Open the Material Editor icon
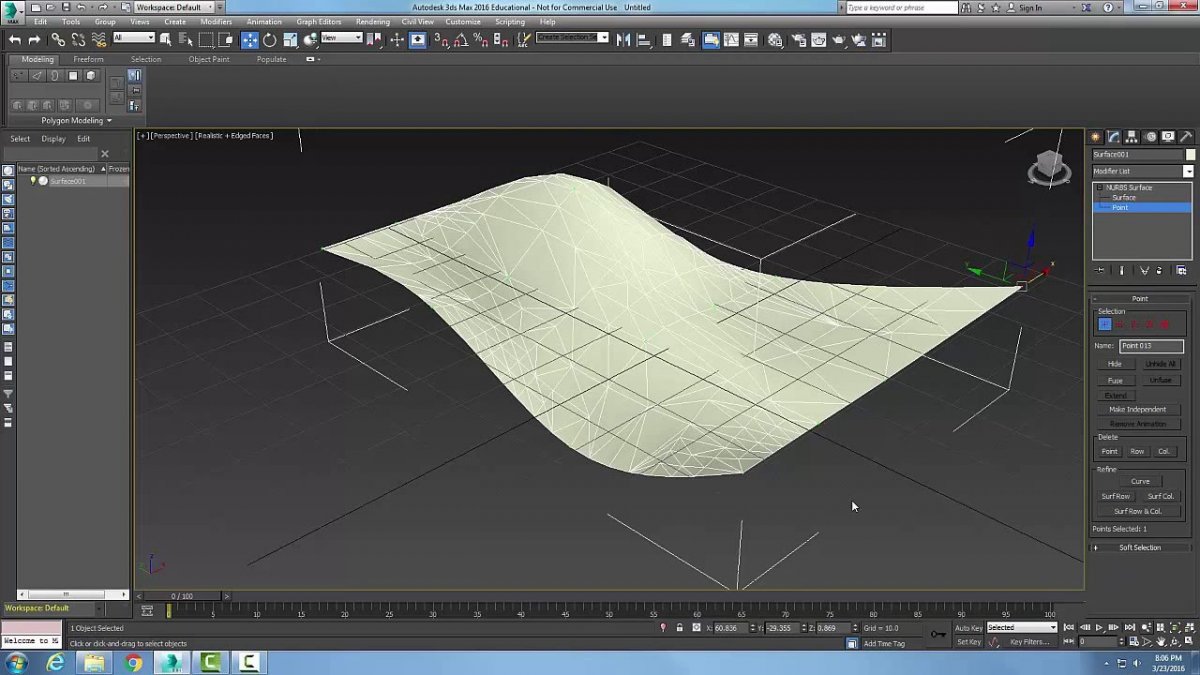This screenshot has height=675, width=1200. (776, 40)
